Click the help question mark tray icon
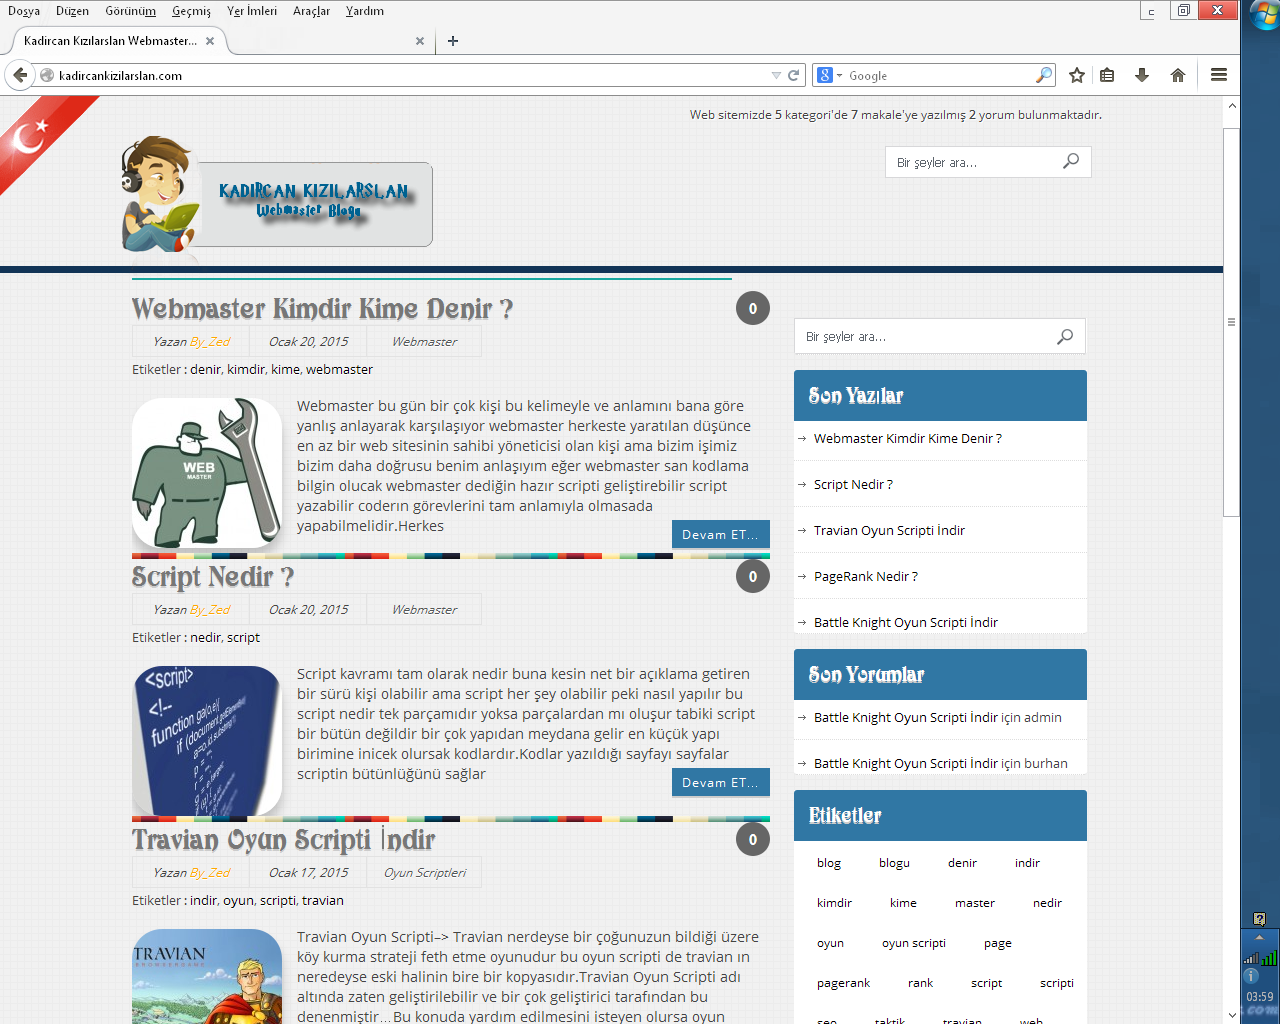This screenshot has width=1280, height=1024. (1259, 918)
